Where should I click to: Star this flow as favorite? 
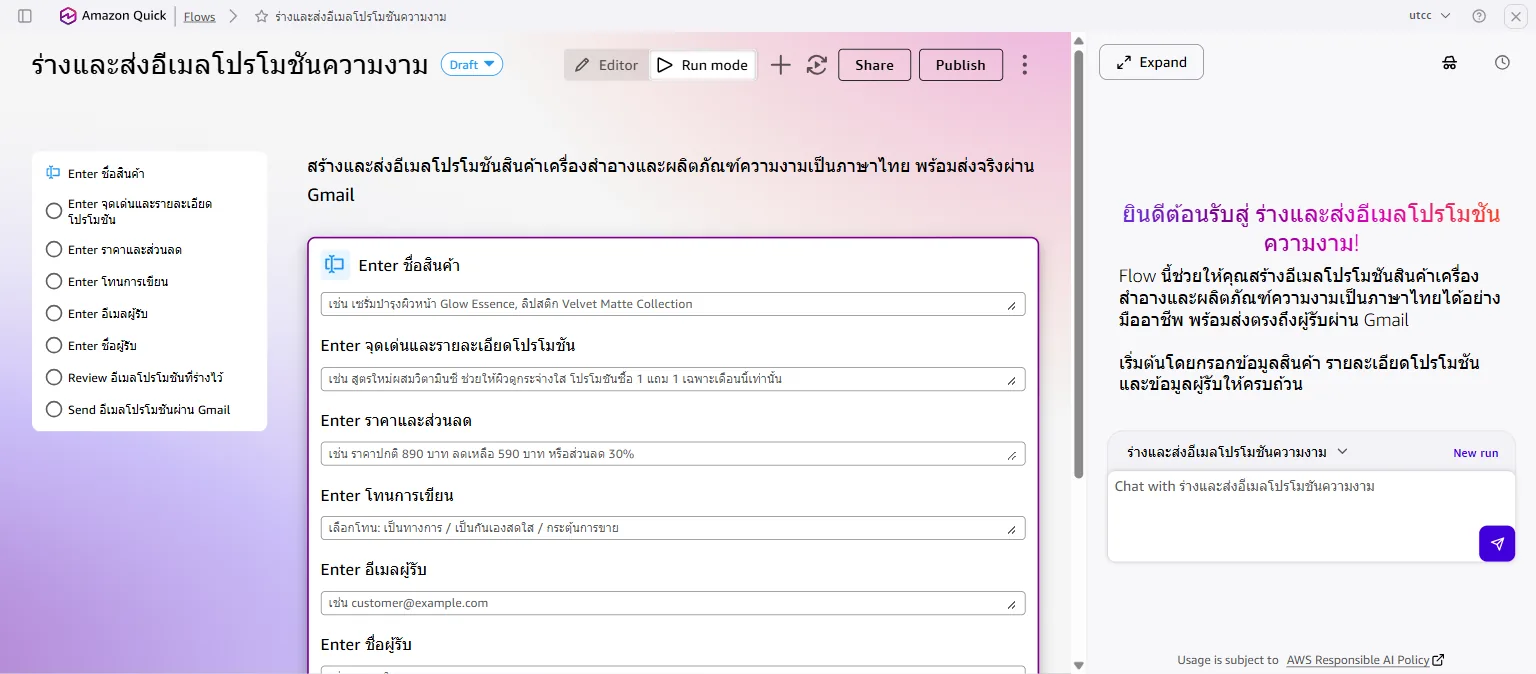point(262,17)
